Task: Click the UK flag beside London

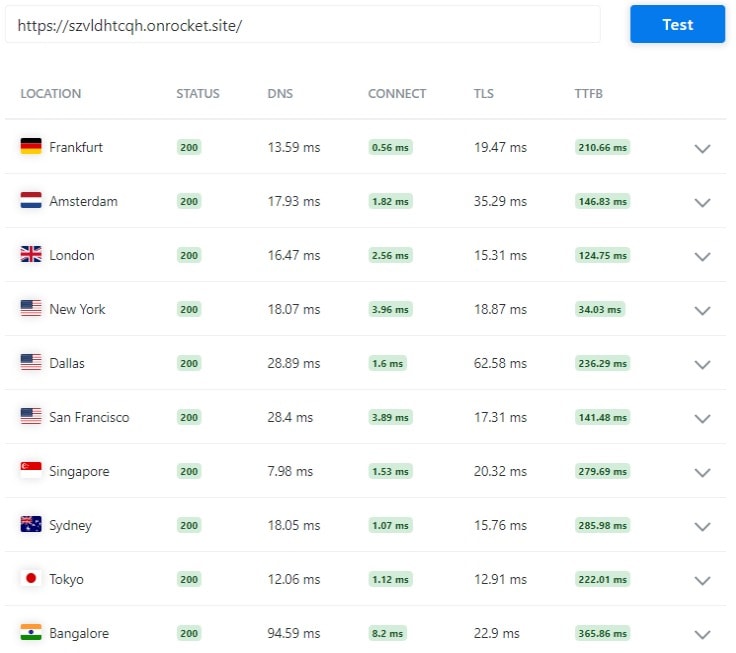Action: [31, 254]
